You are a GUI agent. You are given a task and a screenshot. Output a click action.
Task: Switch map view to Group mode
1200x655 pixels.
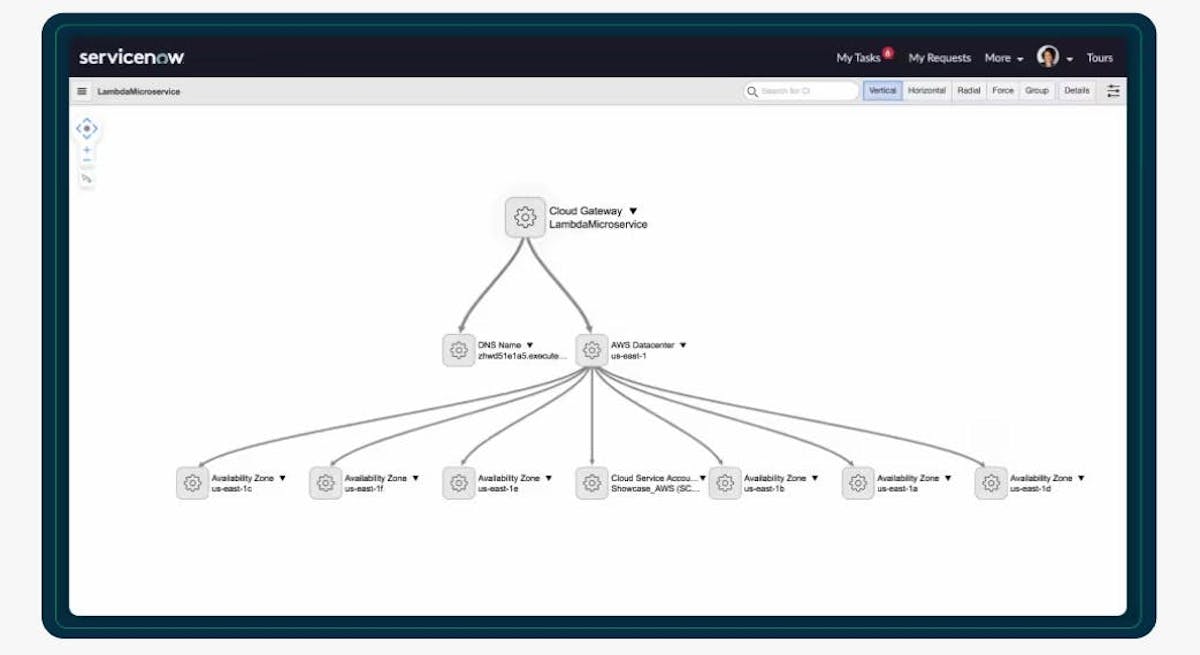[x=1037, y=90]
